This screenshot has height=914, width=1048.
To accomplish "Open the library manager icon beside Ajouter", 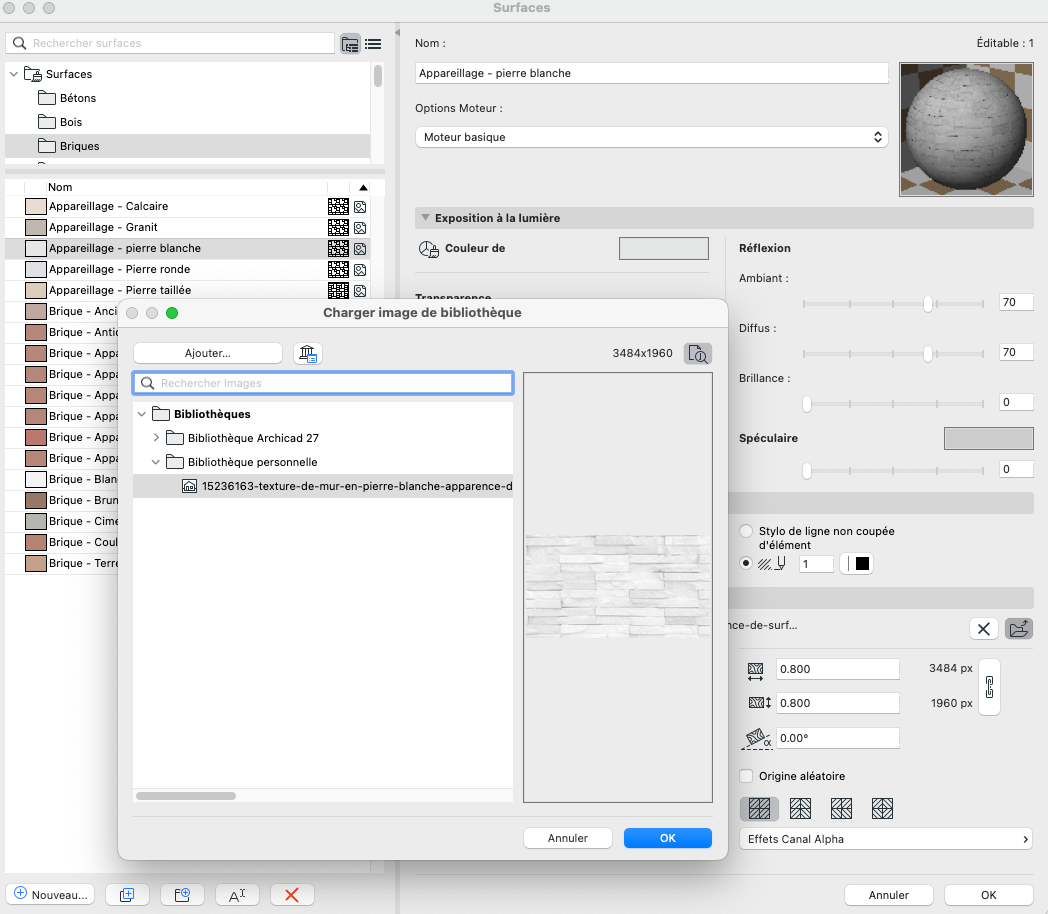I will 307,353.
